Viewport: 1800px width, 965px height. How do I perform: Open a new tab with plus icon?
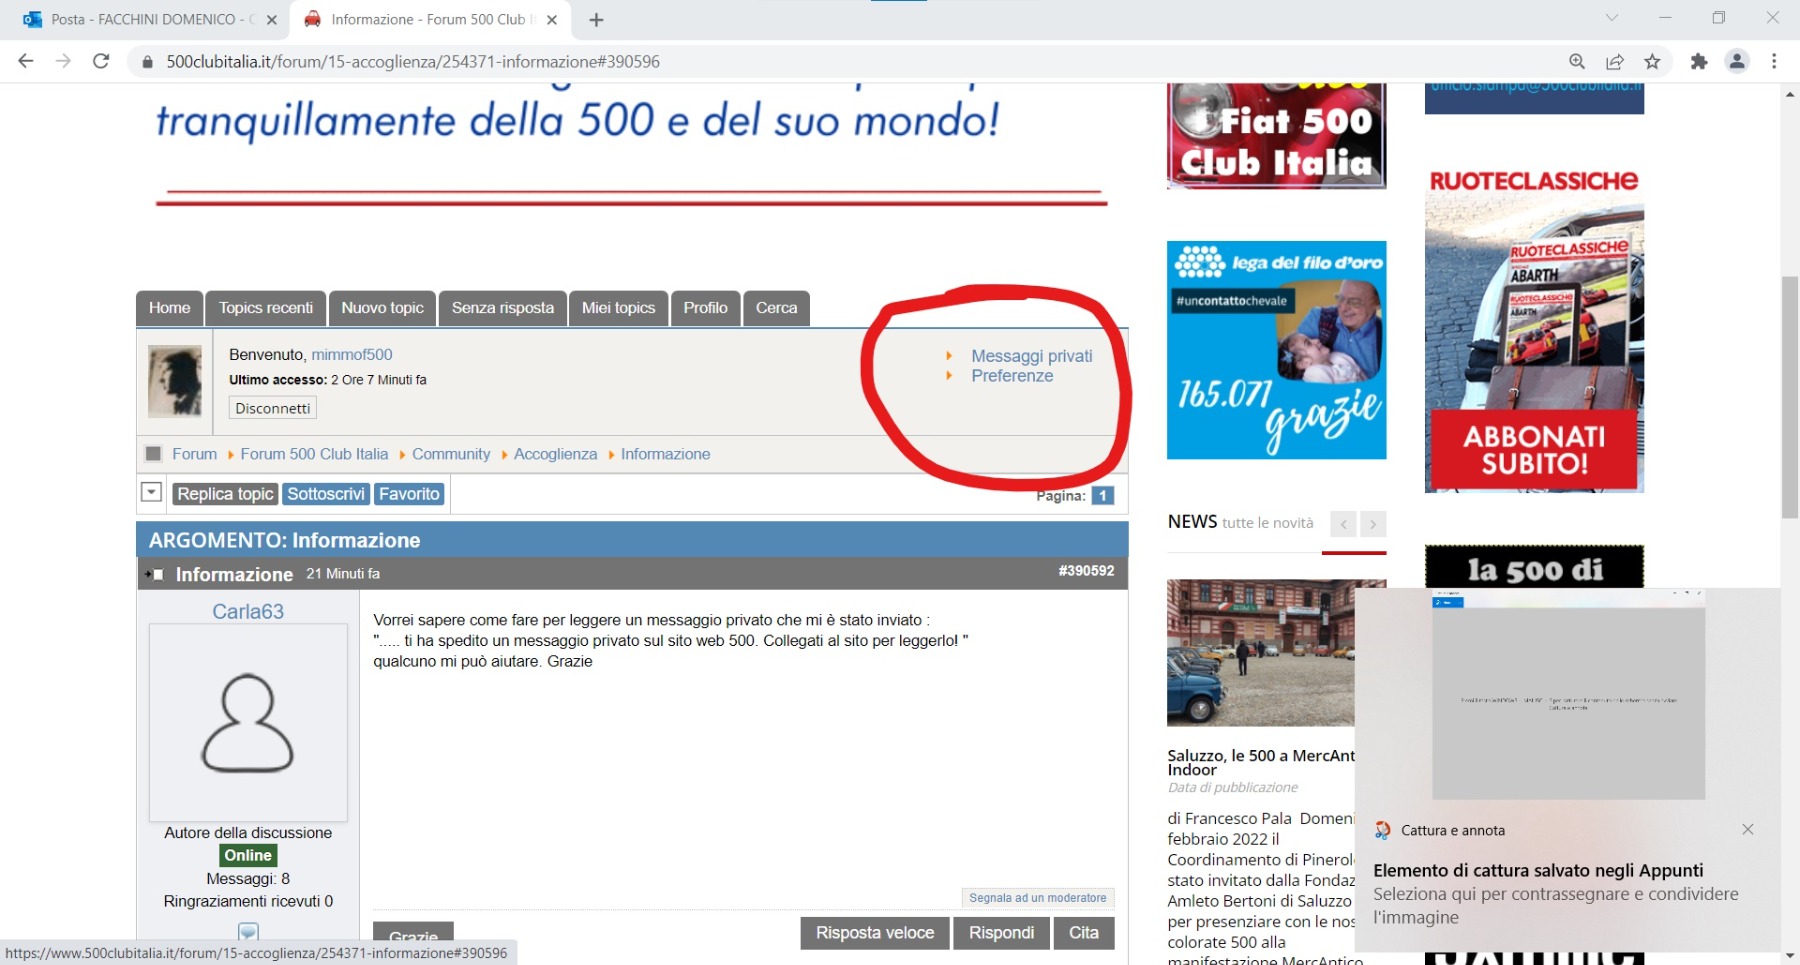click(596, 20)
